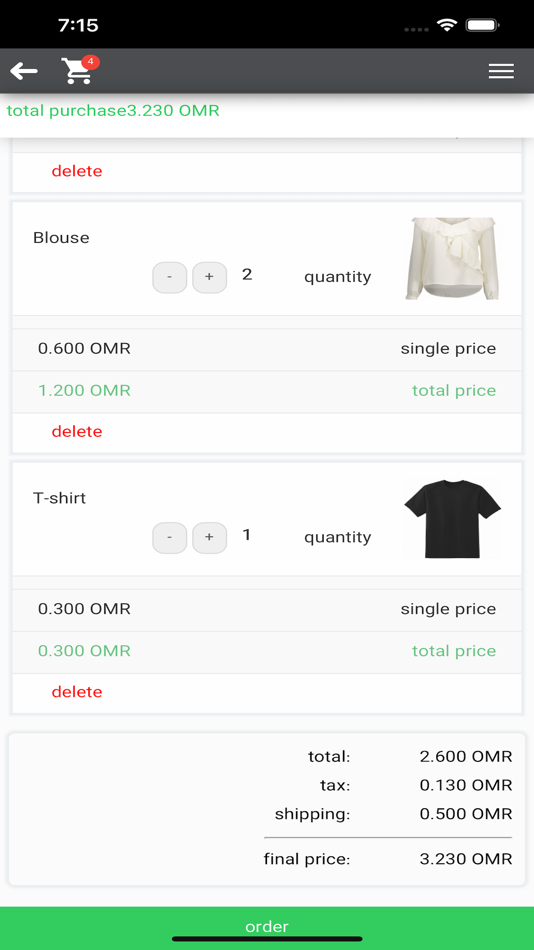The image size is (534, 950).
Task: Decrease Blouse quantity with minus button
Action: (169, 277)
